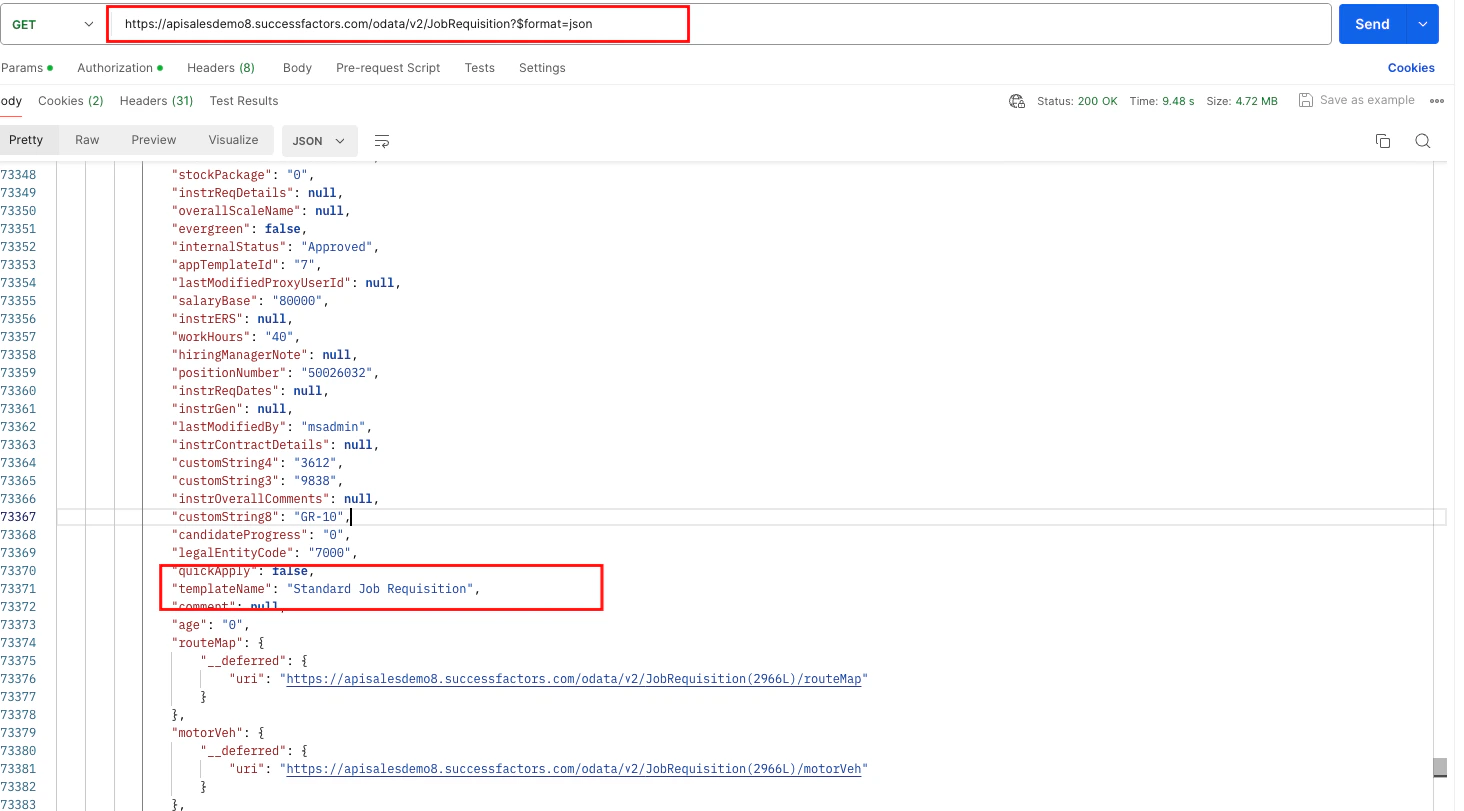Click the word wrap icon beside JSON dropdown
The height and width of the screenshot is (811, 1464).
pos(381,140)
